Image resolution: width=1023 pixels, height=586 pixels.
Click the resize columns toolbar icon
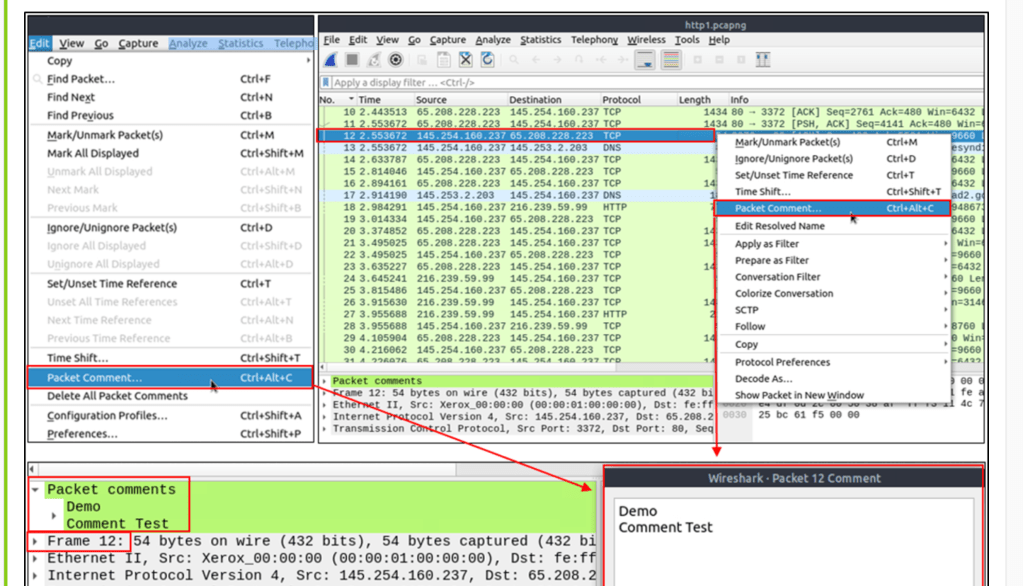click(x=763, y=61)
